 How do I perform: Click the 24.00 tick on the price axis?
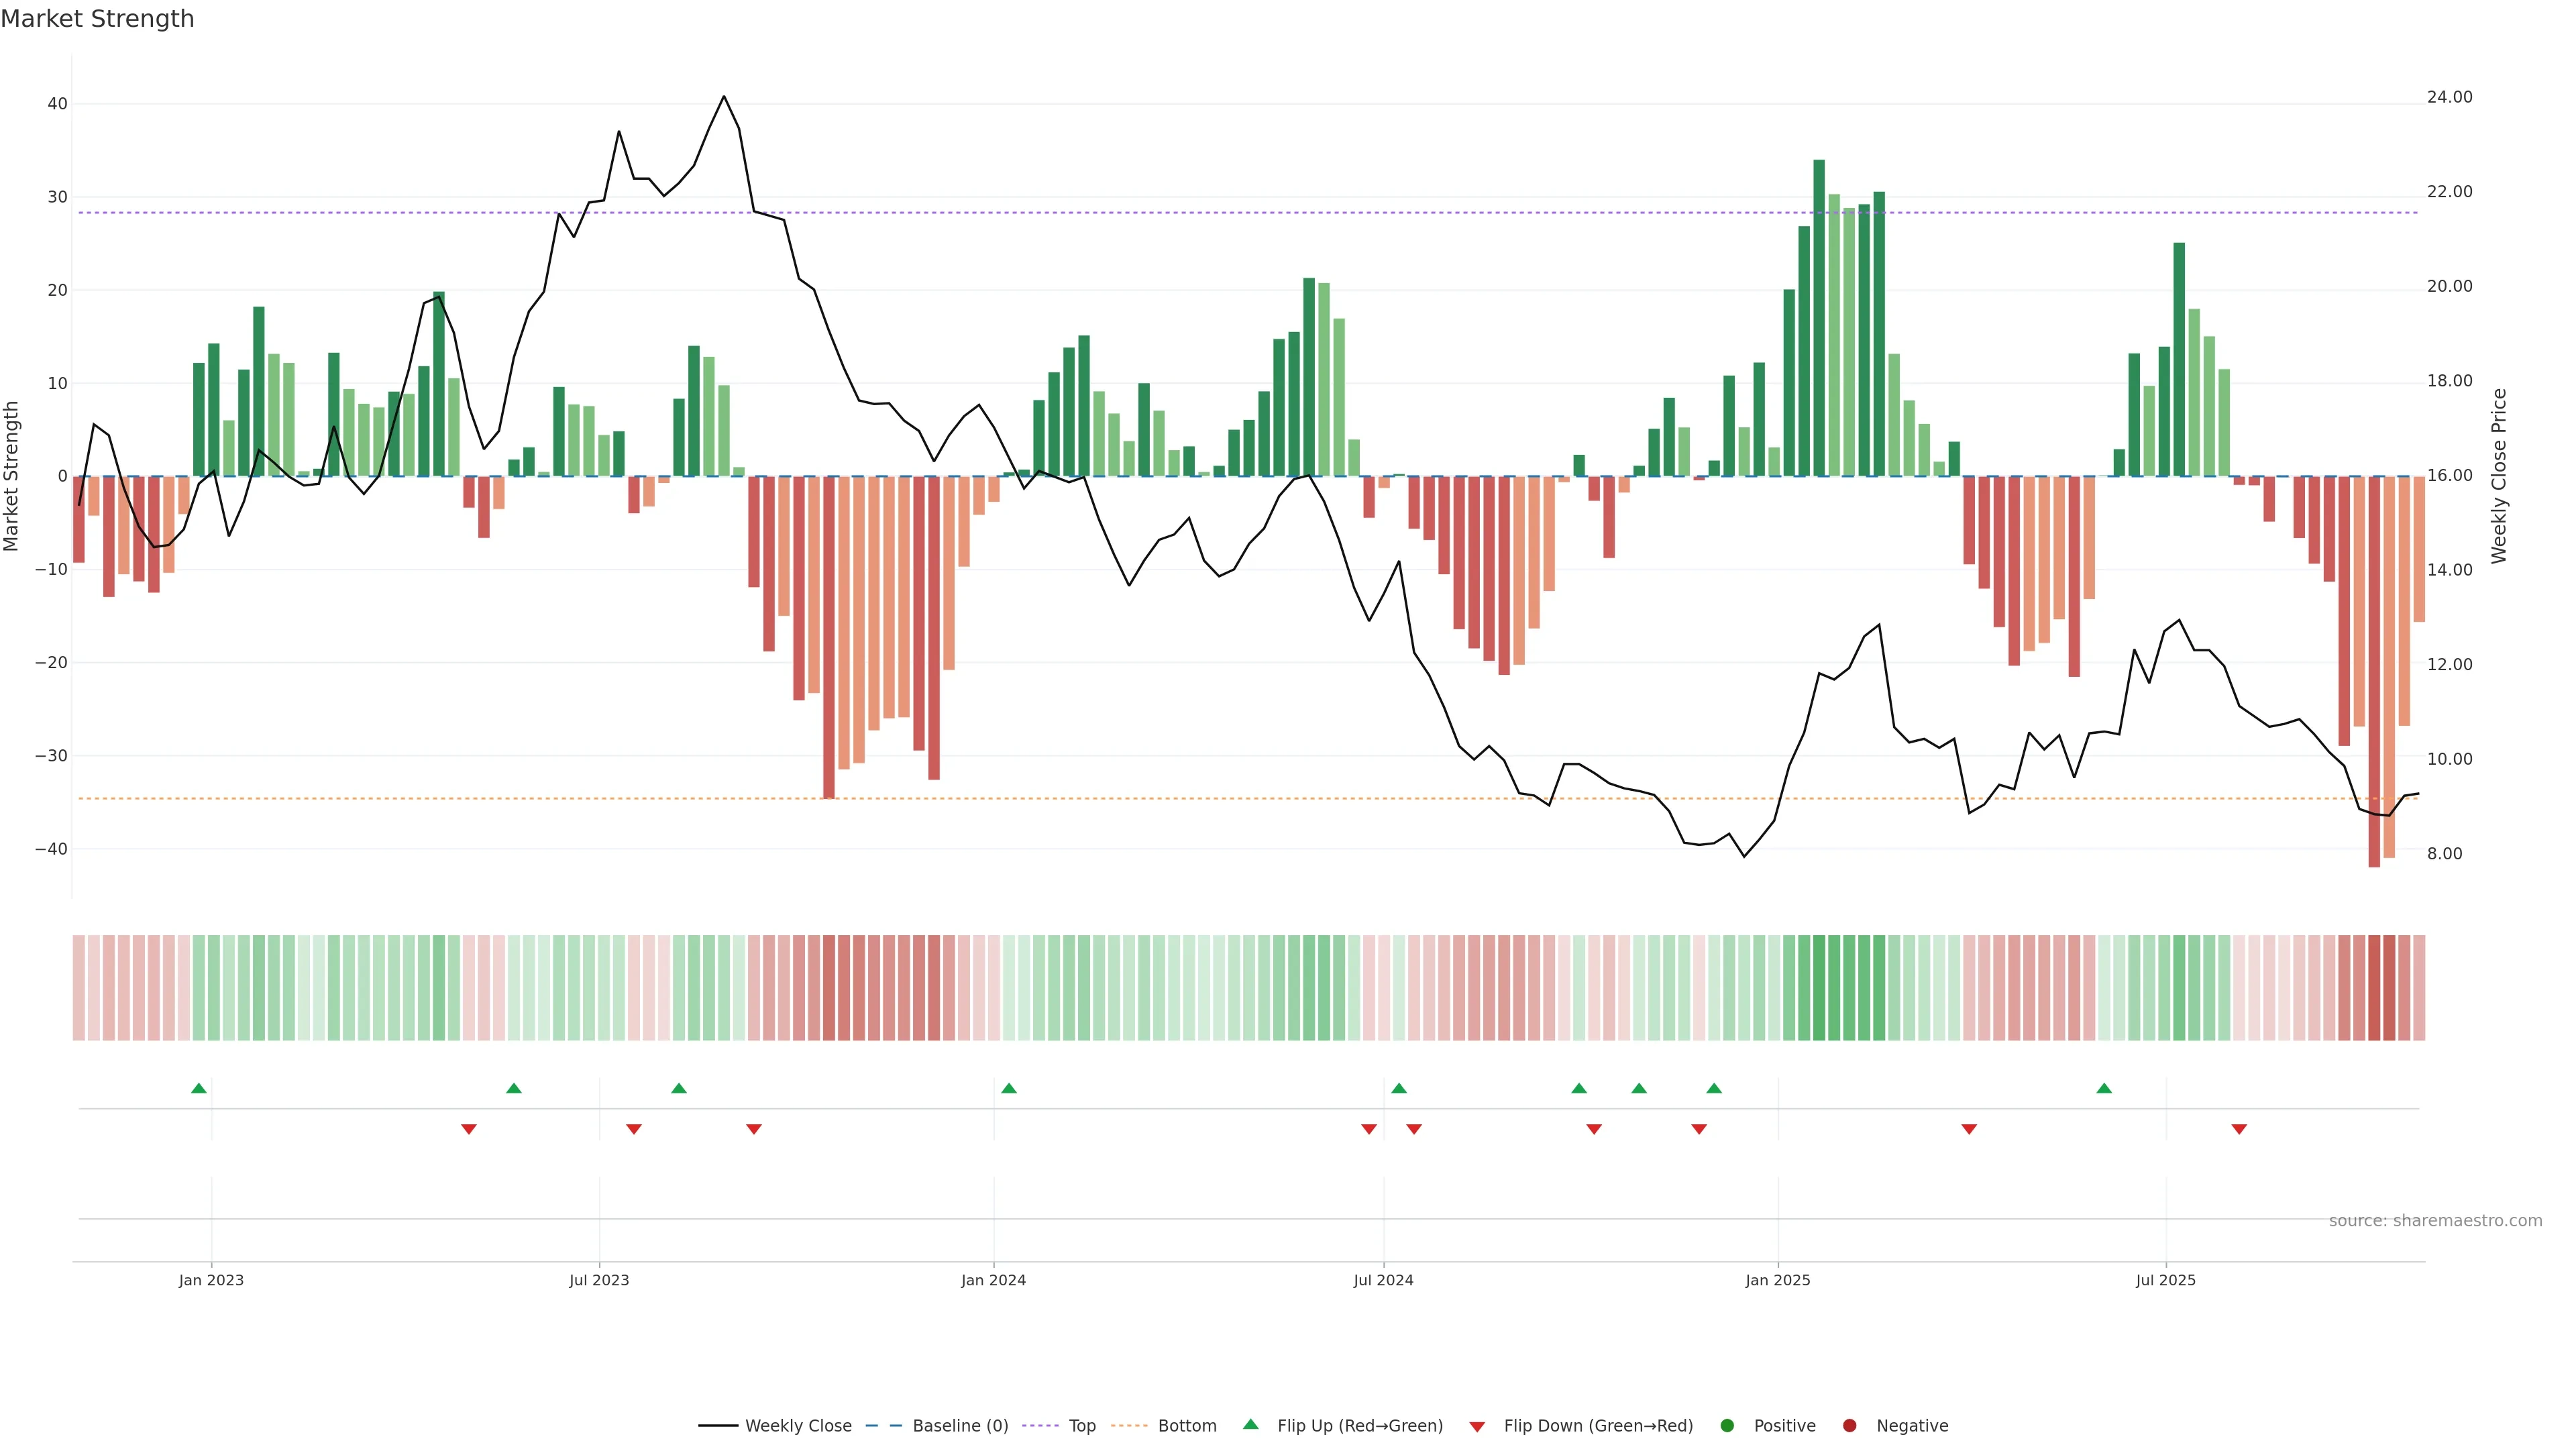coord(2449,97)
